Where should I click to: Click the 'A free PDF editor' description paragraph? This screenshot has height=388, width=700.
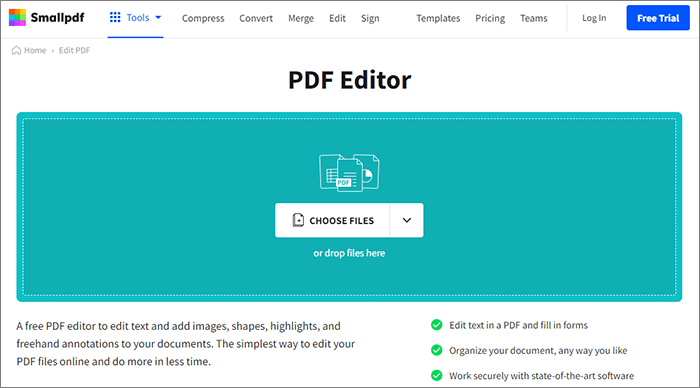186,344
